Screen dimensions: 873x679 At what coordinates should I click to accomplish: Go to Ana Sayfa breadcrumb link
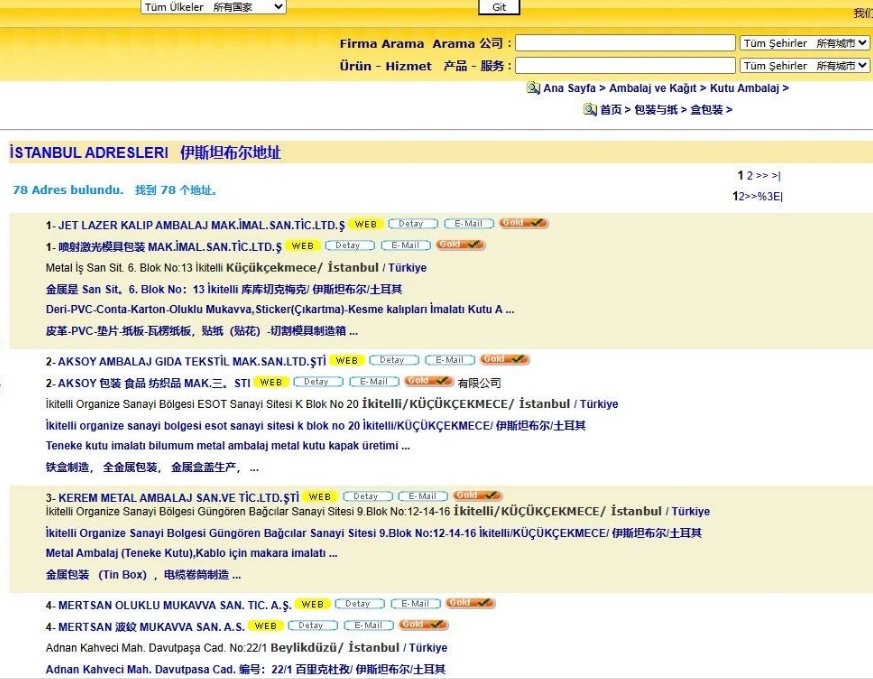coord(570,88)
